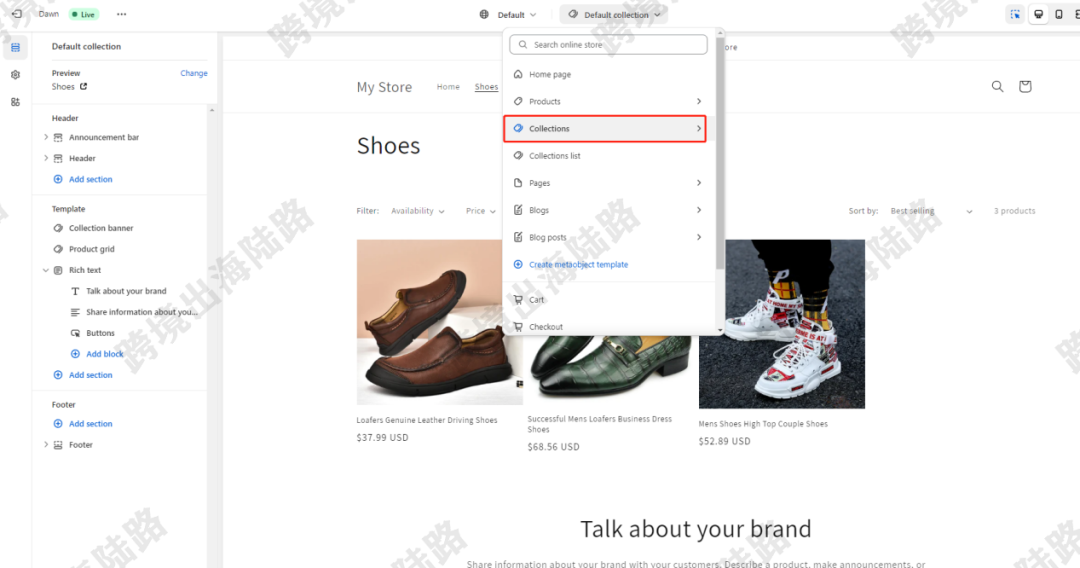Open the three-dots more actions menu
1080x568 pixels.
pyautogui.click(x=121, y=14)
